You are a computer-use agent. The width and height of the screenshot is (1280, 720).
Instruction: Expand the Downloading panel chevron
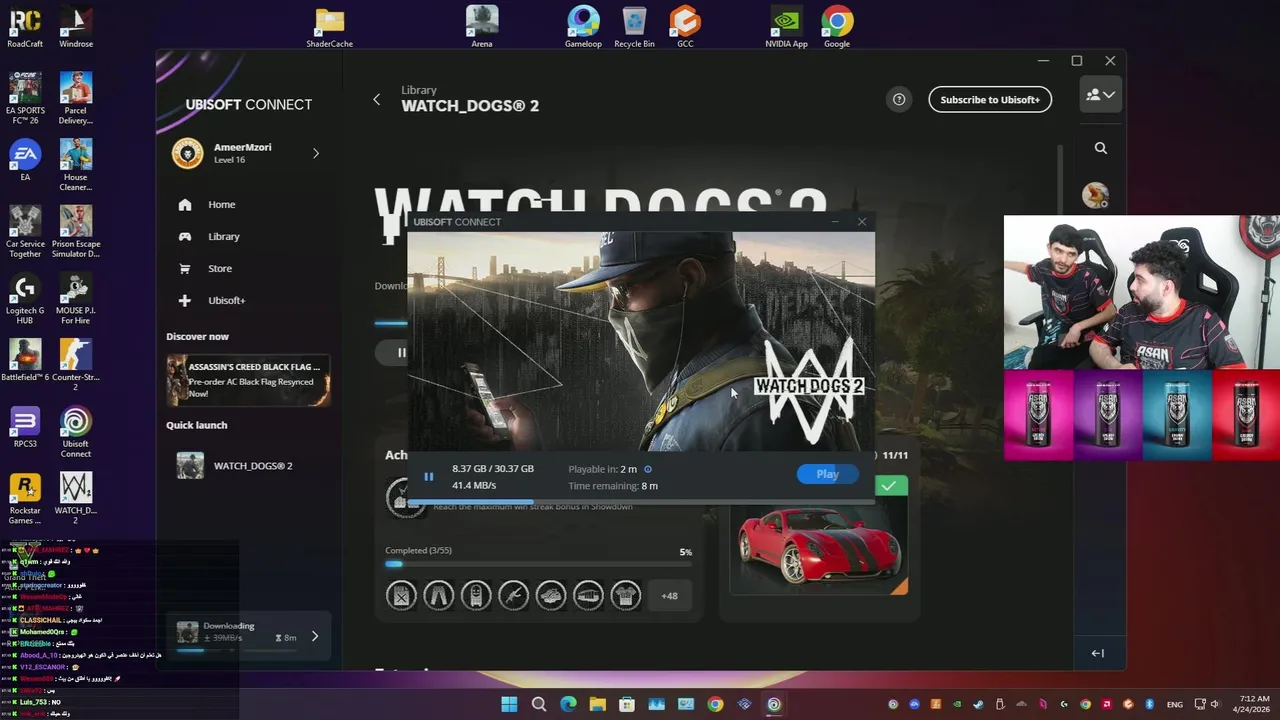pyautogui.click(x=315, y=636)
